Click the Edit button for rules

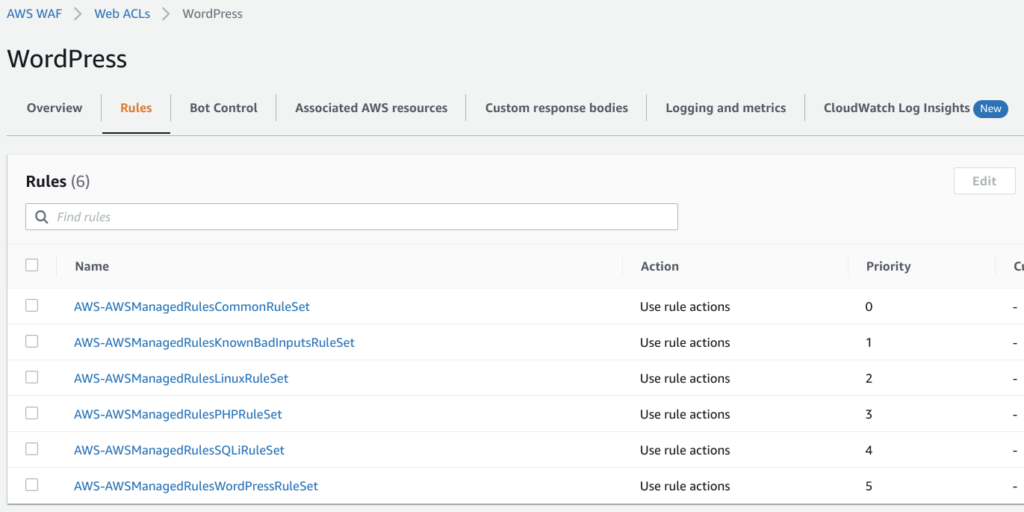984,181
